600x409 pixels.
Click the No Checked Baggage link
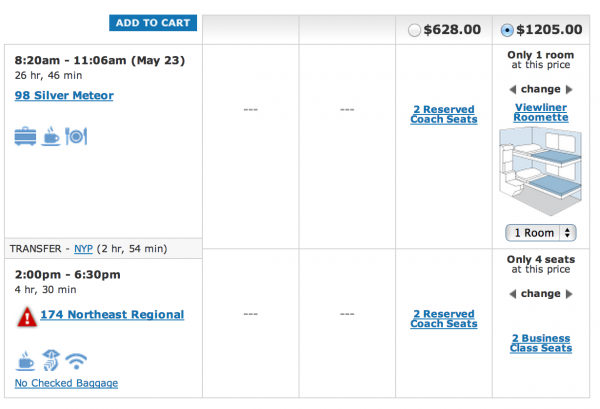point(66,383)
